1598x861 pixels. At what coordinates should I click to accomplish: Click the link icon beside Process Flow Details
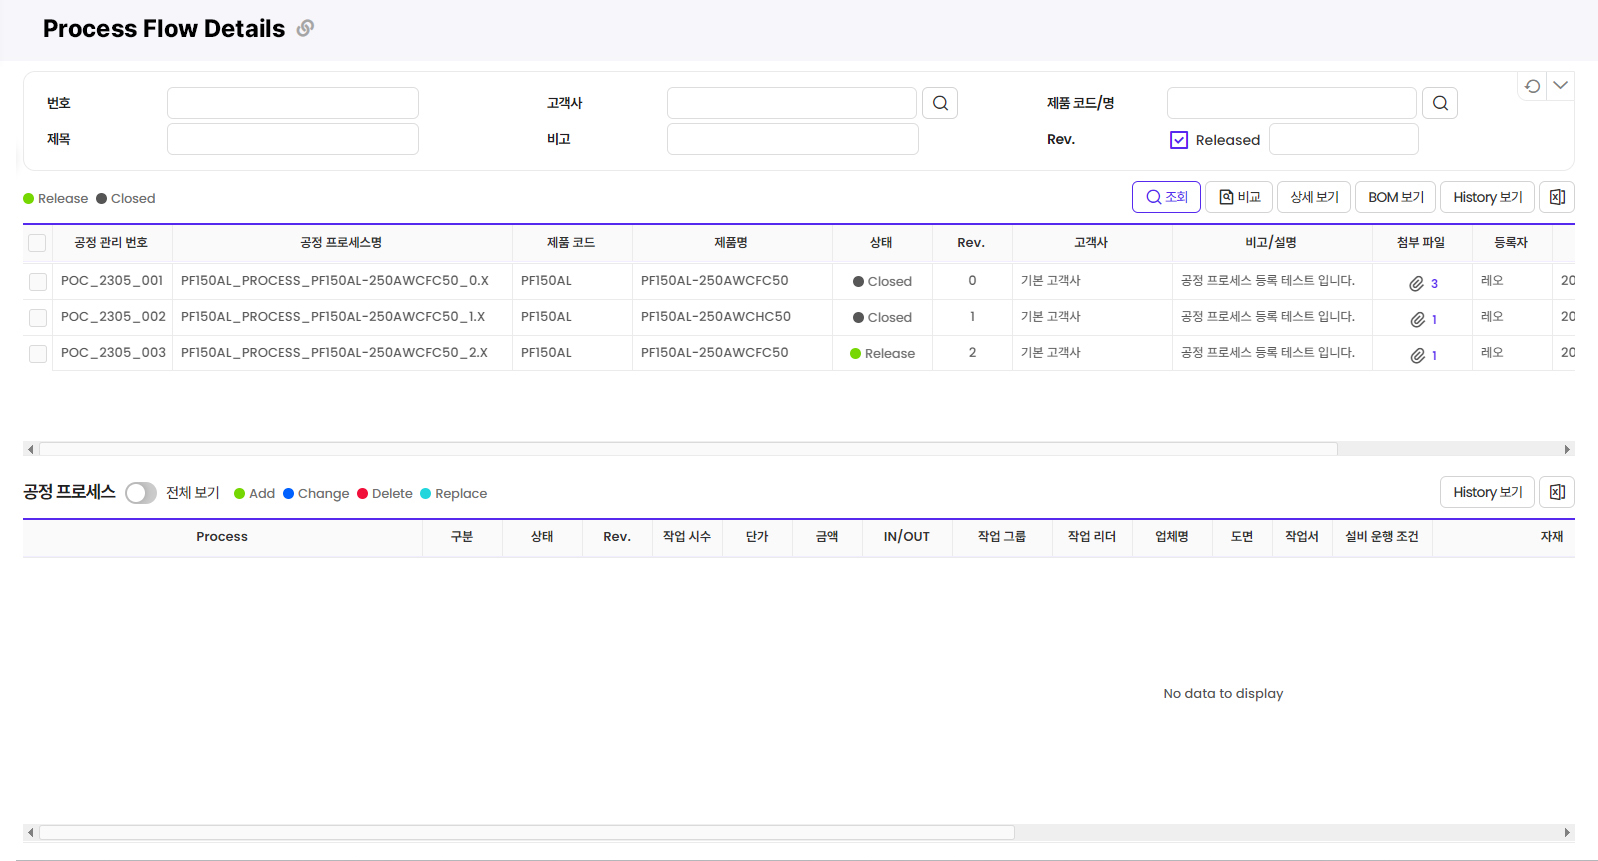[305, 28]
